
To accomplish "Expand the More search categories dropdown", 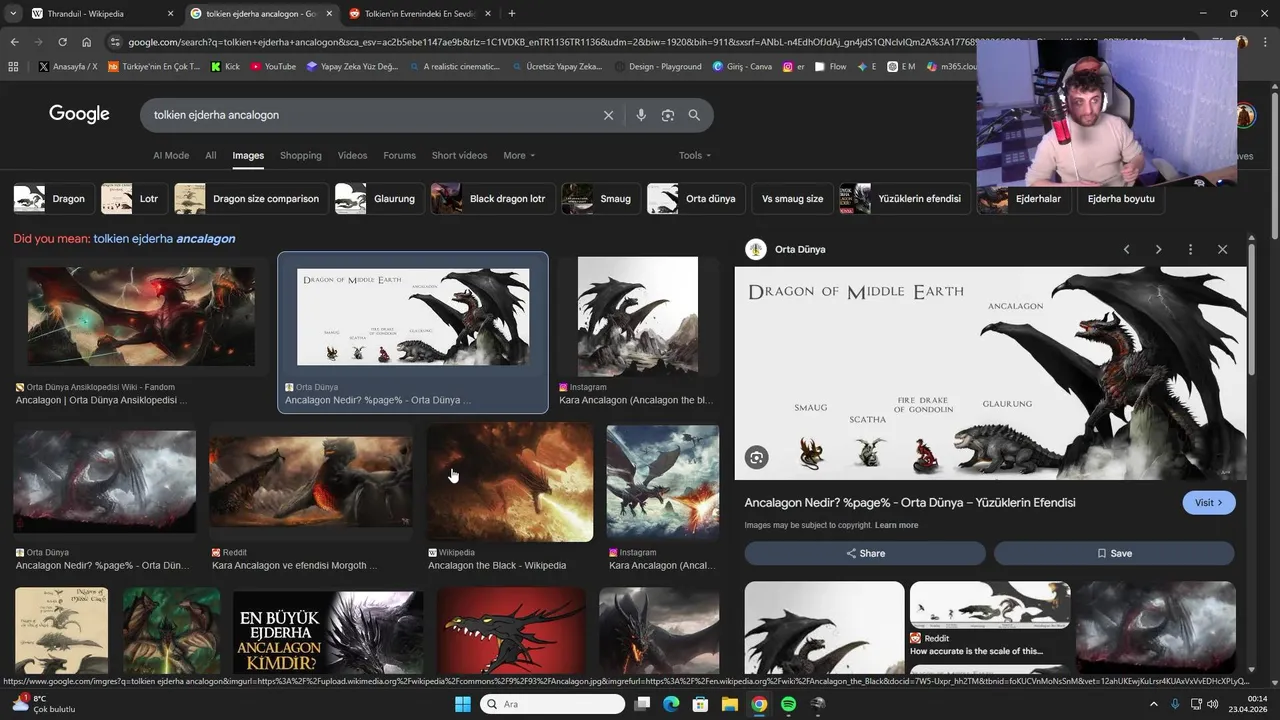I will [x=519, y=155].
